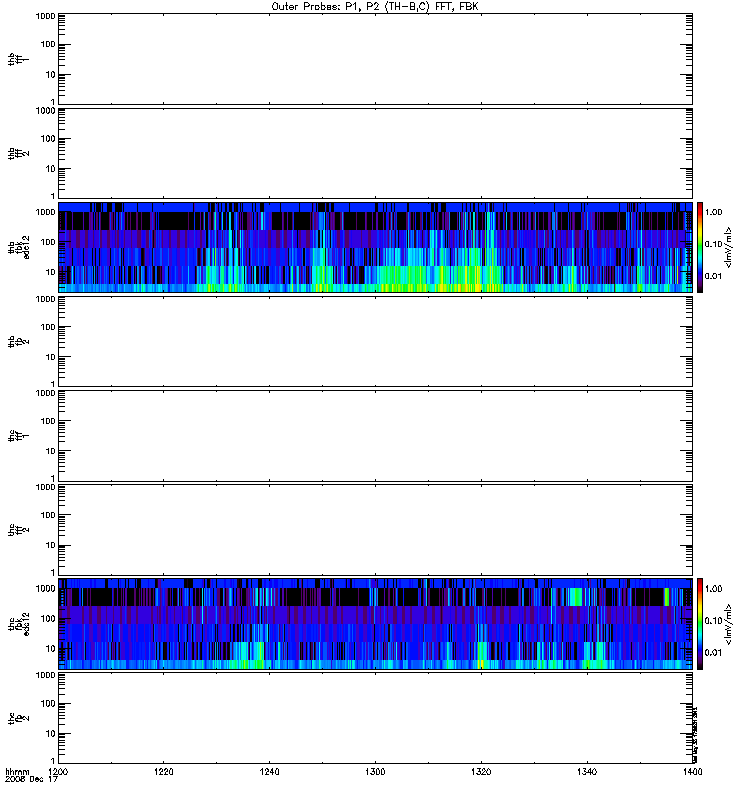Click '1.00' on the thc color bar

pyautogui.click(x=713, y=589)
